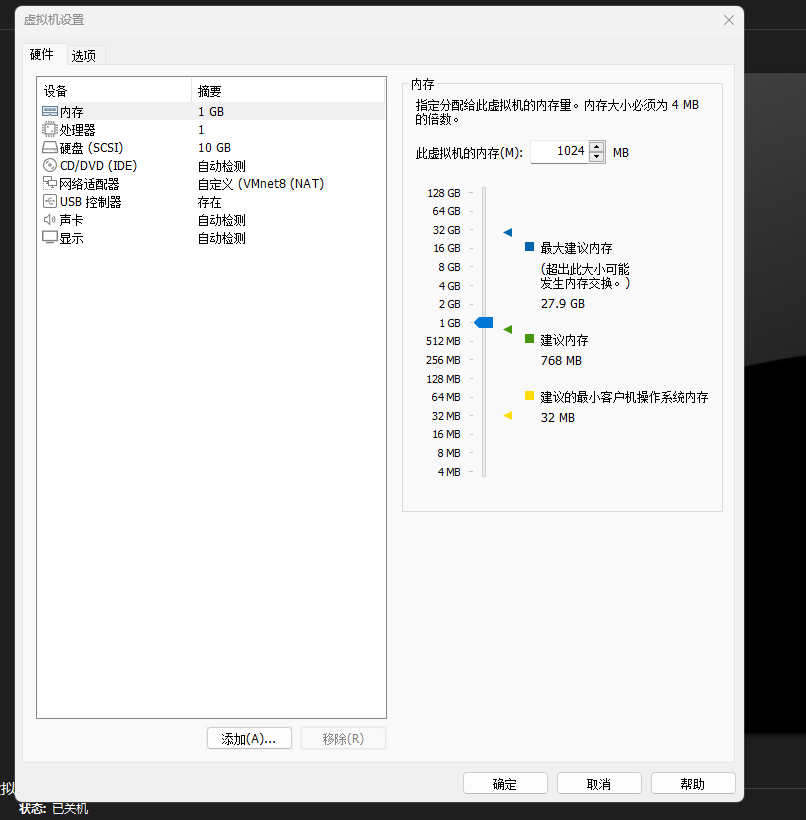Click the memory value field showing 1024

560,152
